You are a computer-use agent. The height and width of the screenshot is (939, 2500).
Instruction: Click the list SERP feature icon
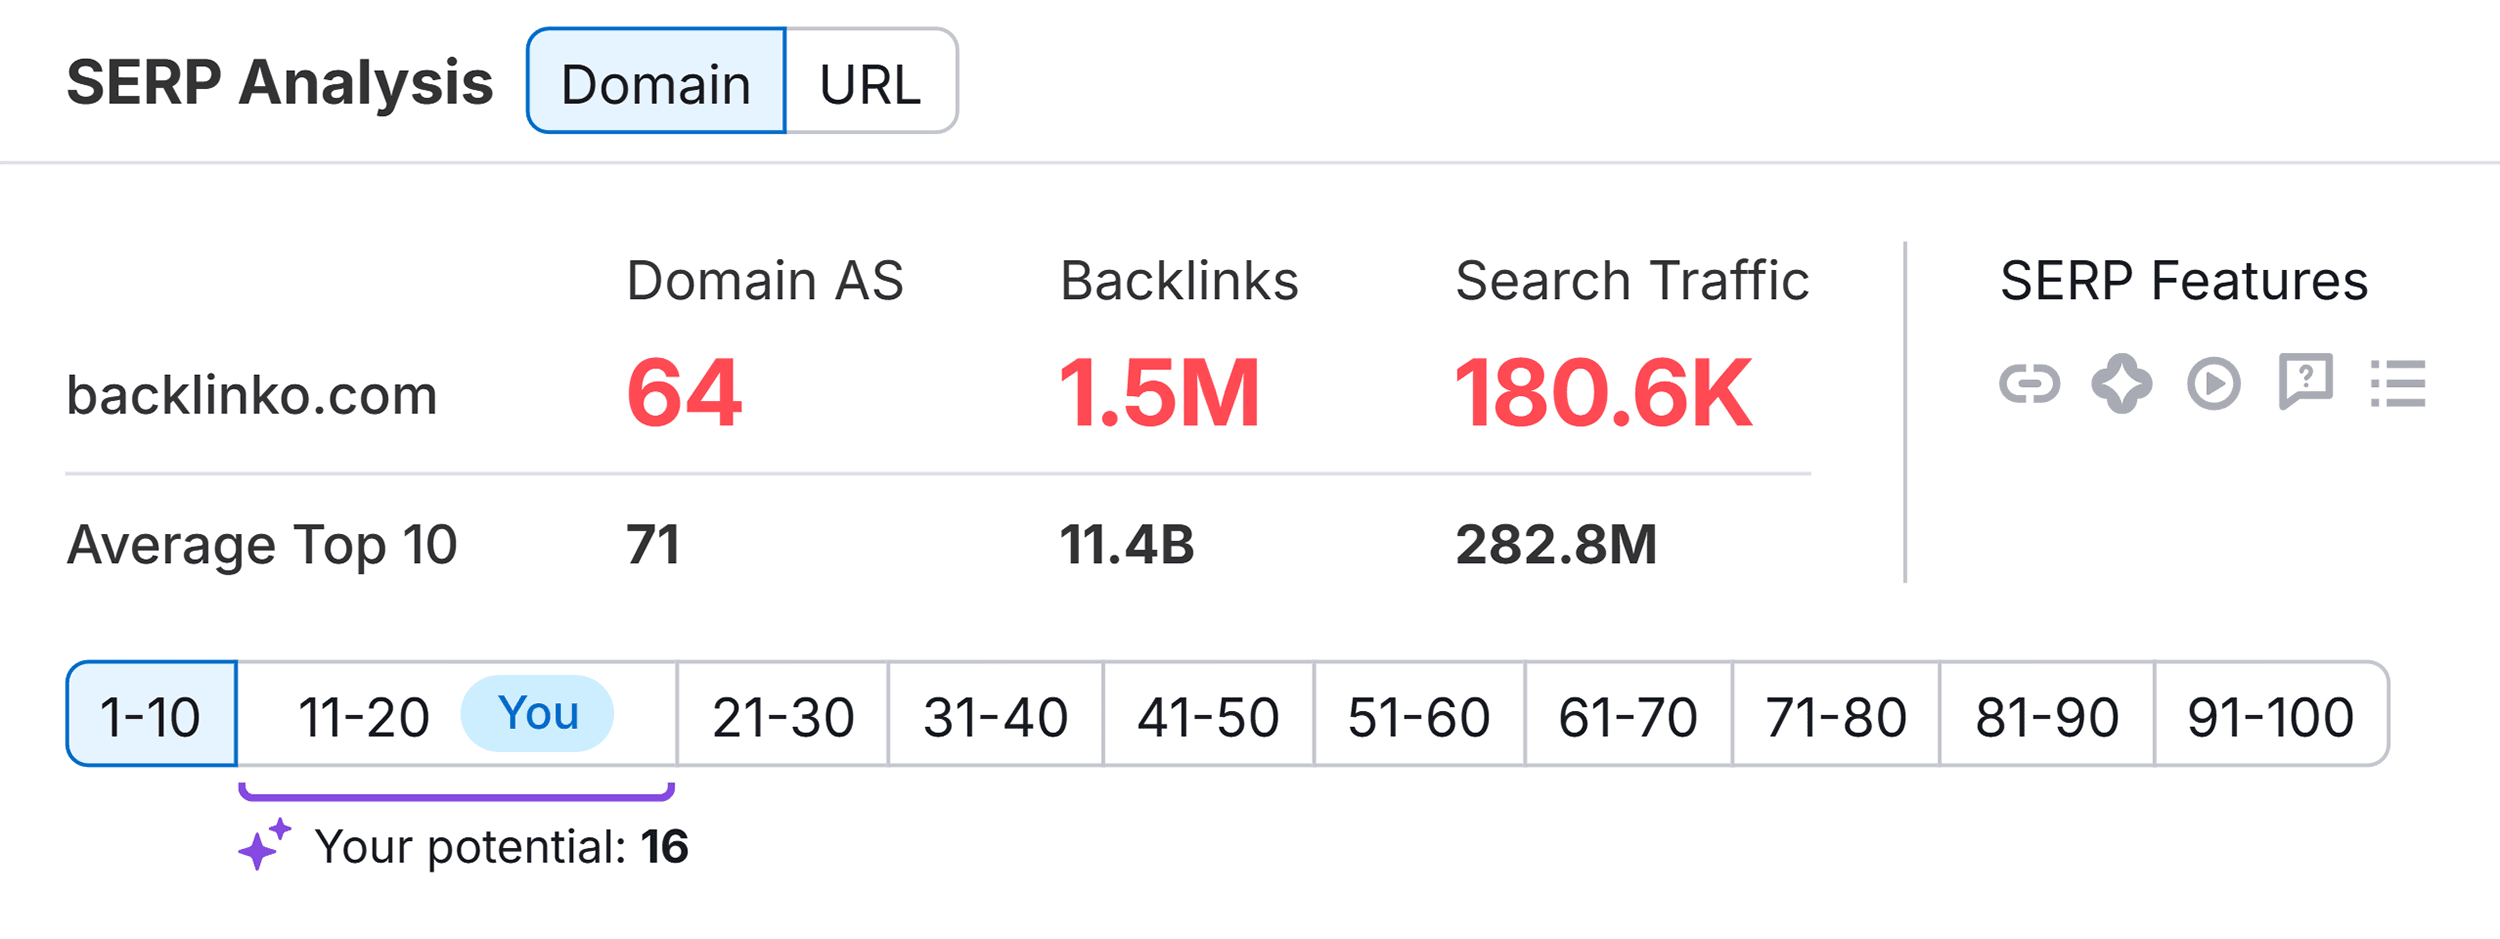click(2397, 383)
